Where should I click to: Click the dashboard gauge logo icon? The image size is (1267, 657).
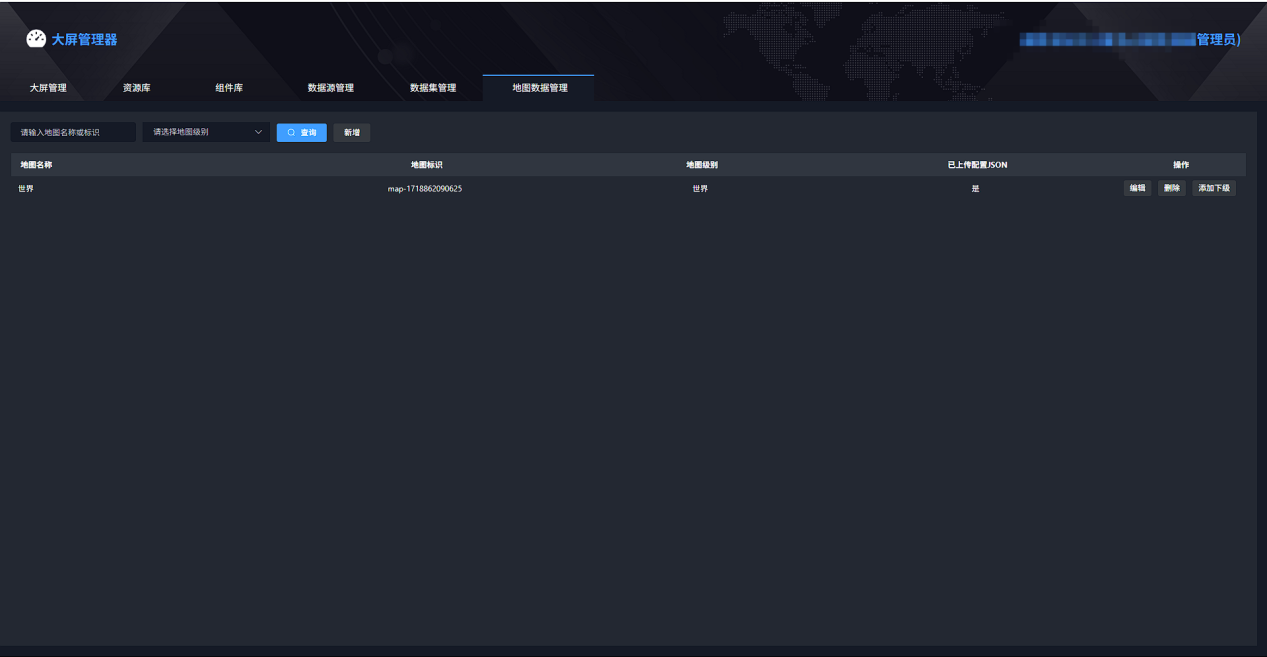coord(36,39)
